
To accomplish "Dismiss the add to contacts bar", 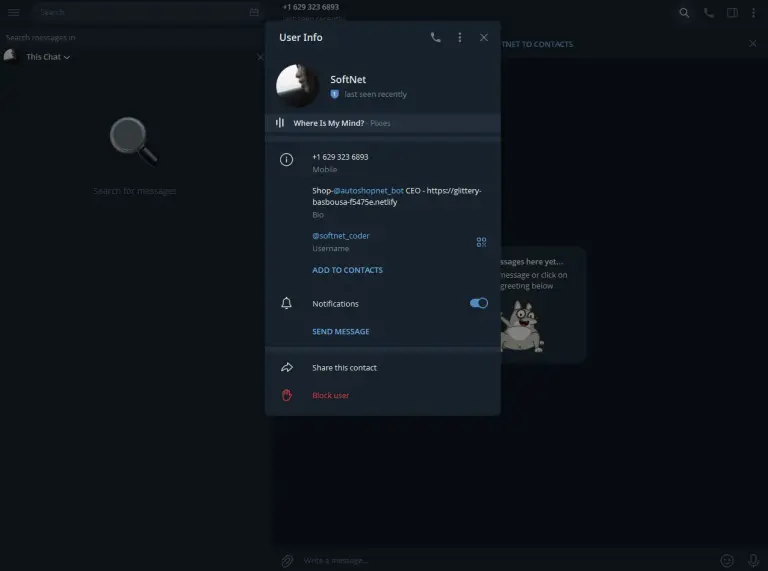I will [x=753, y=44].
